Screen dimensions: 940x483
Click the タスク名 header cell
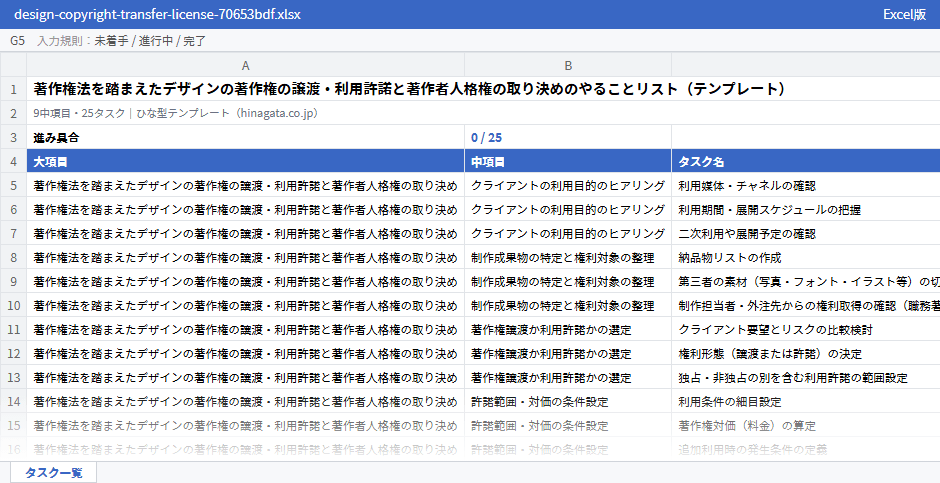806,162
